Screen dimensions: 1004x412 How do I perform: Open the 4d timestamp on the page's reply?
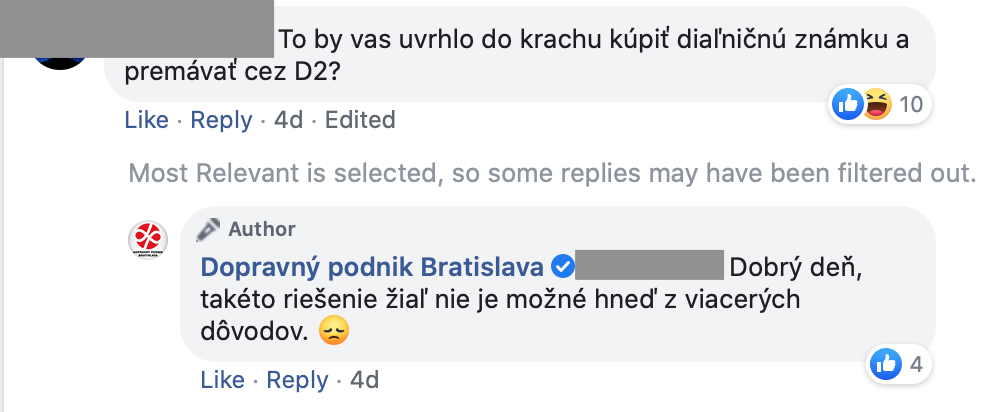pos(364,380)
